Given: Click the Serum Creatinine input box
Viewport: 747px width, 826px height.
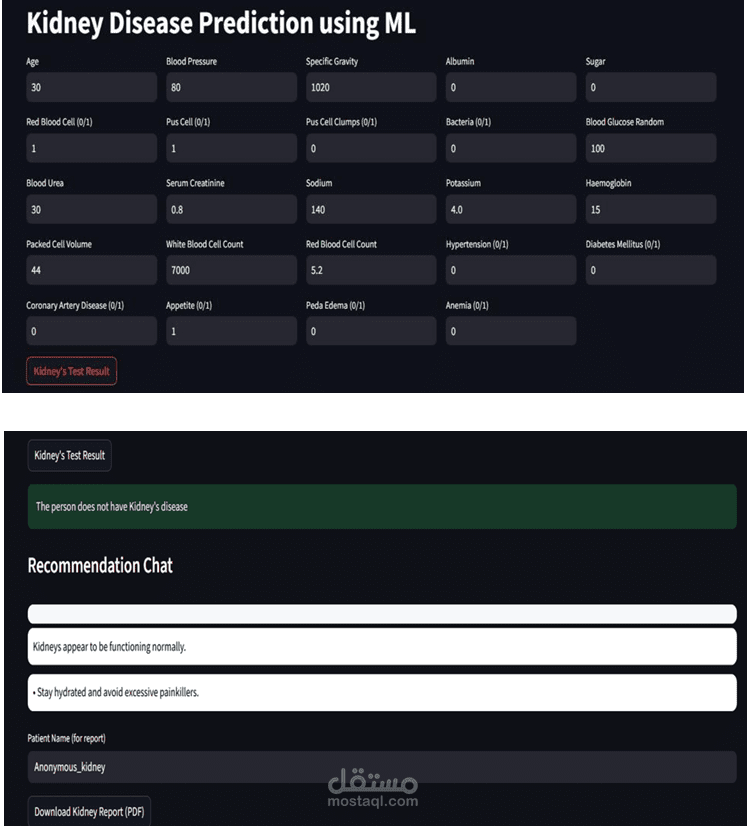Looking at the screenshot, I should [231, 209].
